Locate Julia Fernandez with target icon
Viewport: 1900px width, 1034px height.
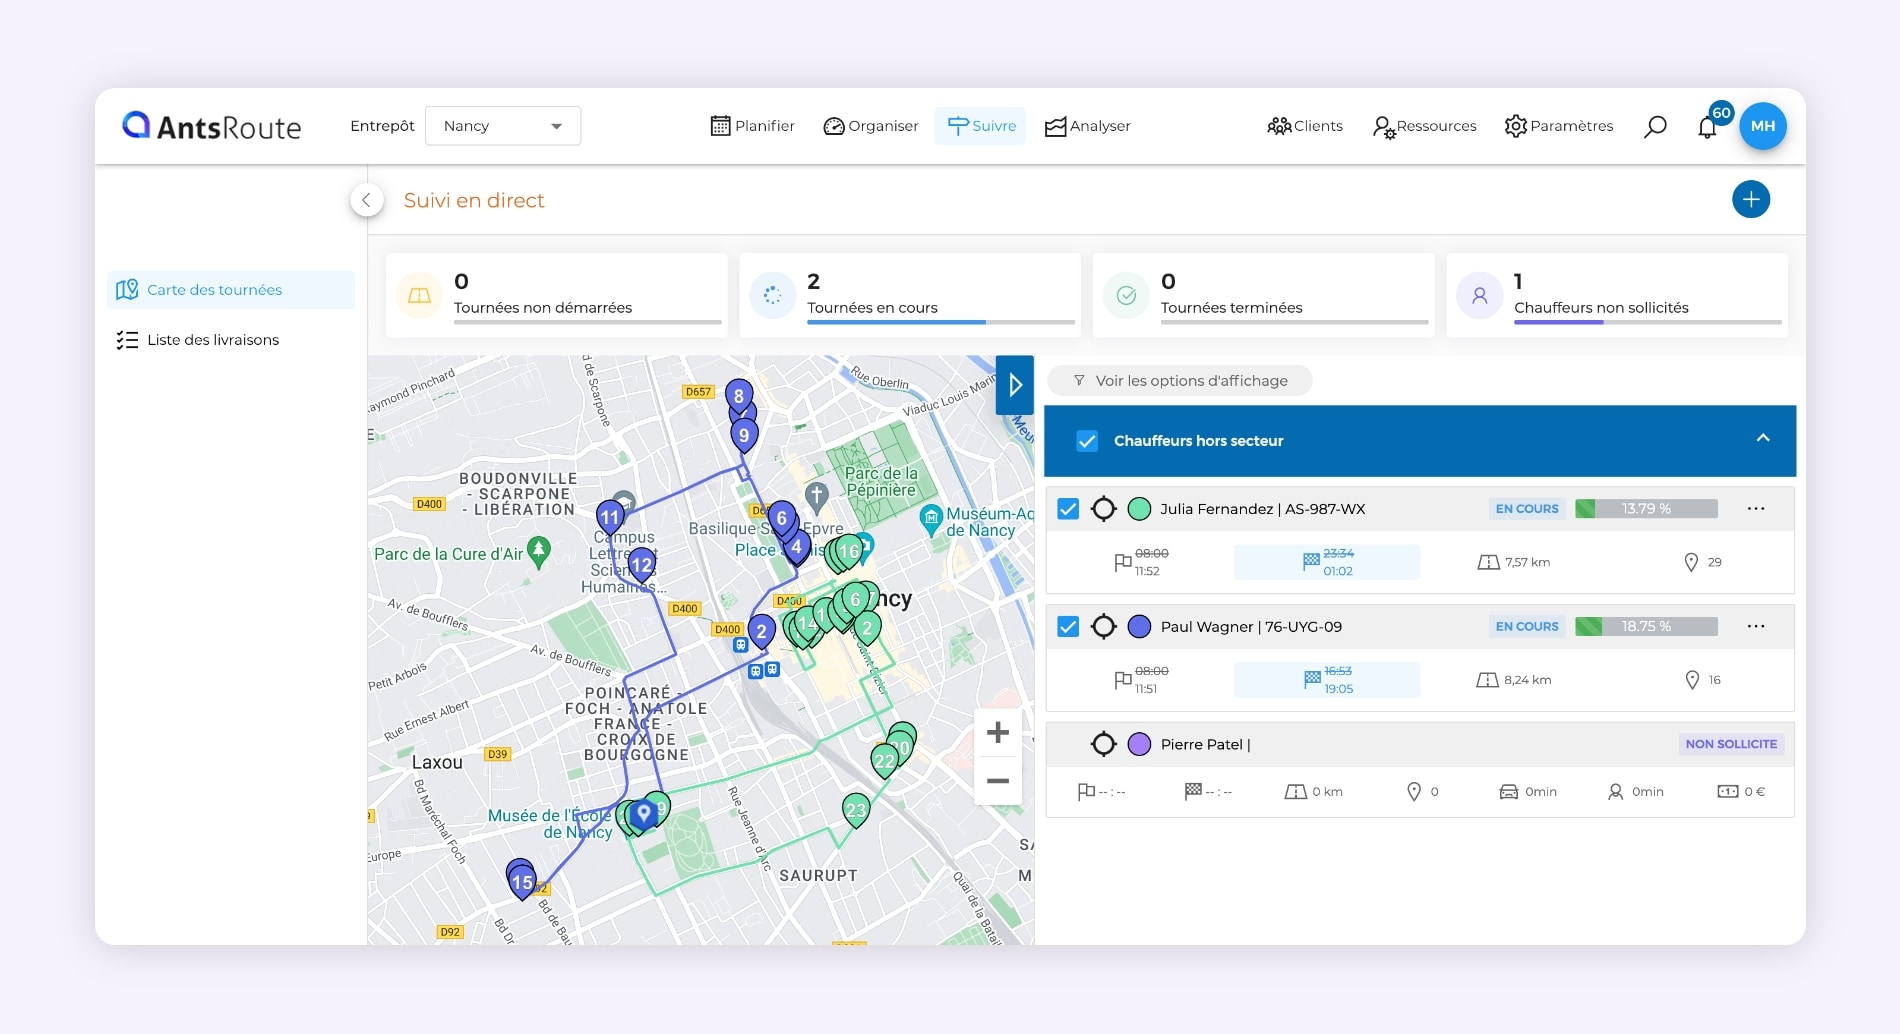click(x=1103, y=509)
